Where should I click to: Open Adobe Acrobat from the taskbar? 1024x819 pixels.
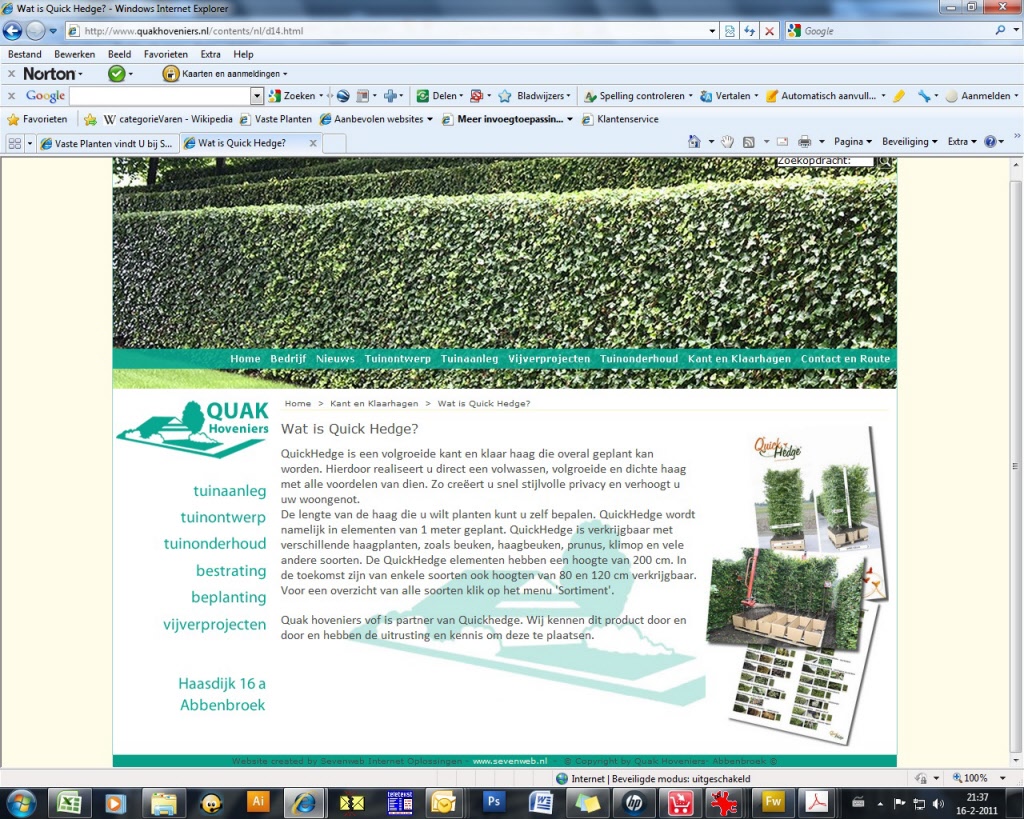816,801
